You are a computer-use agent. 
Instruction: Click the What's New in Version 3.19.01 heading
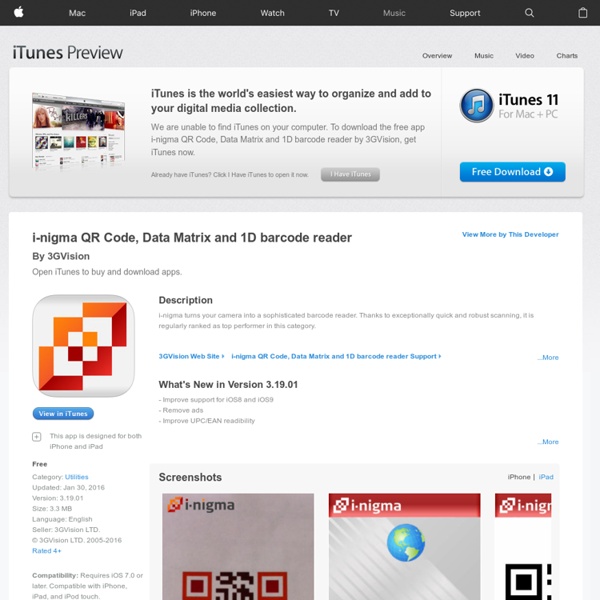click(228, 385)
